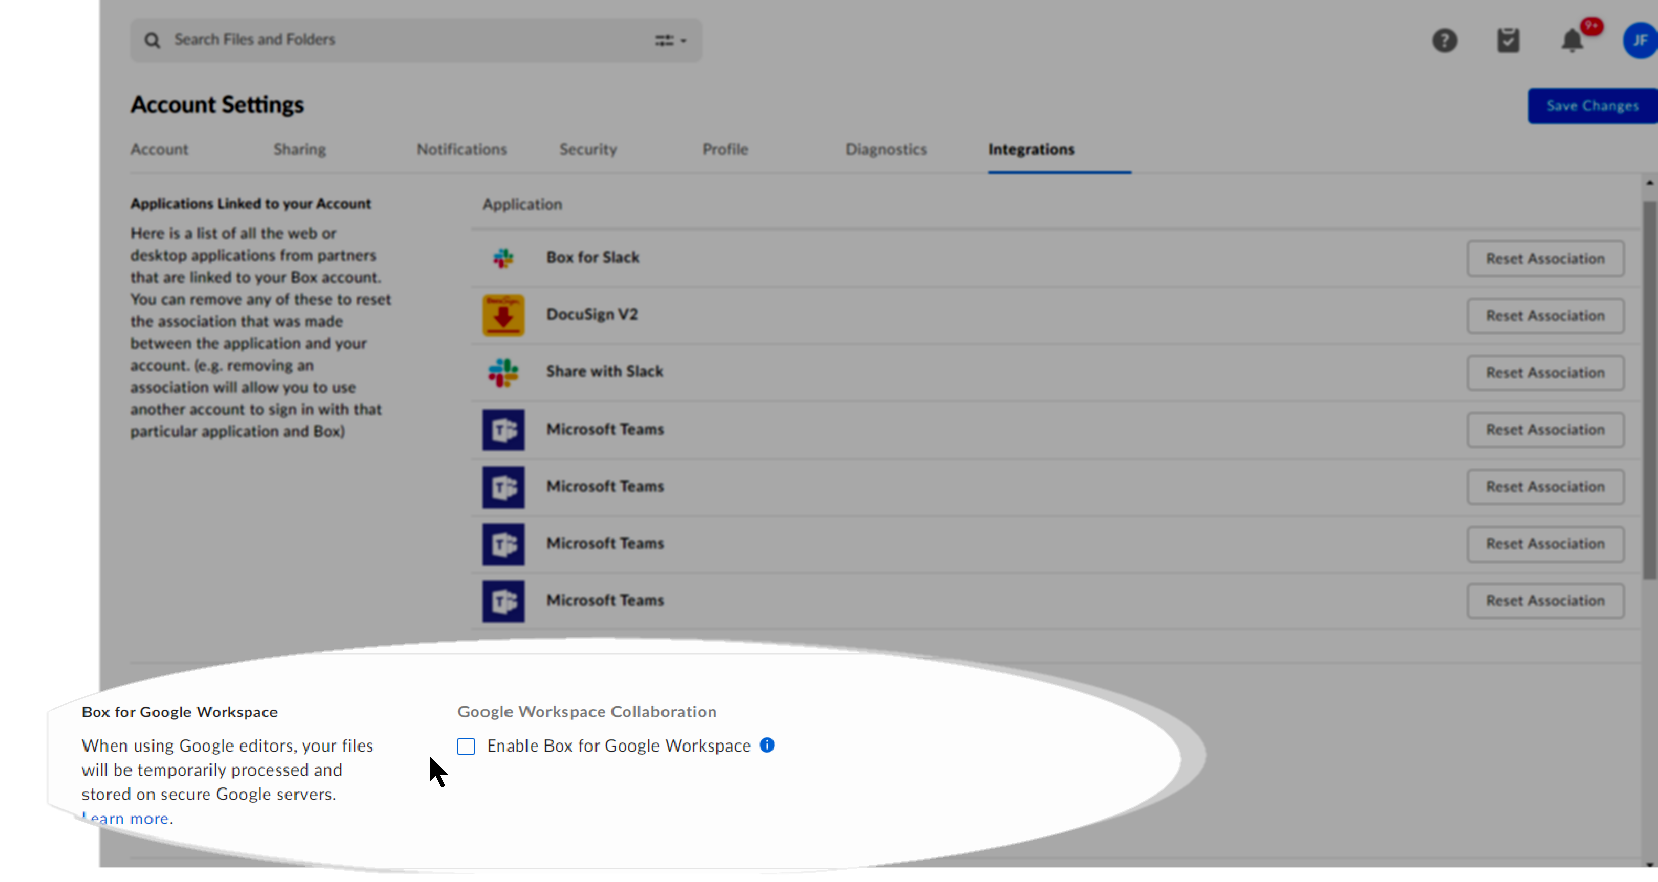Click the DocuSign V2 app icon
This screenshot has width=1658, height=882.
point(503,315)
